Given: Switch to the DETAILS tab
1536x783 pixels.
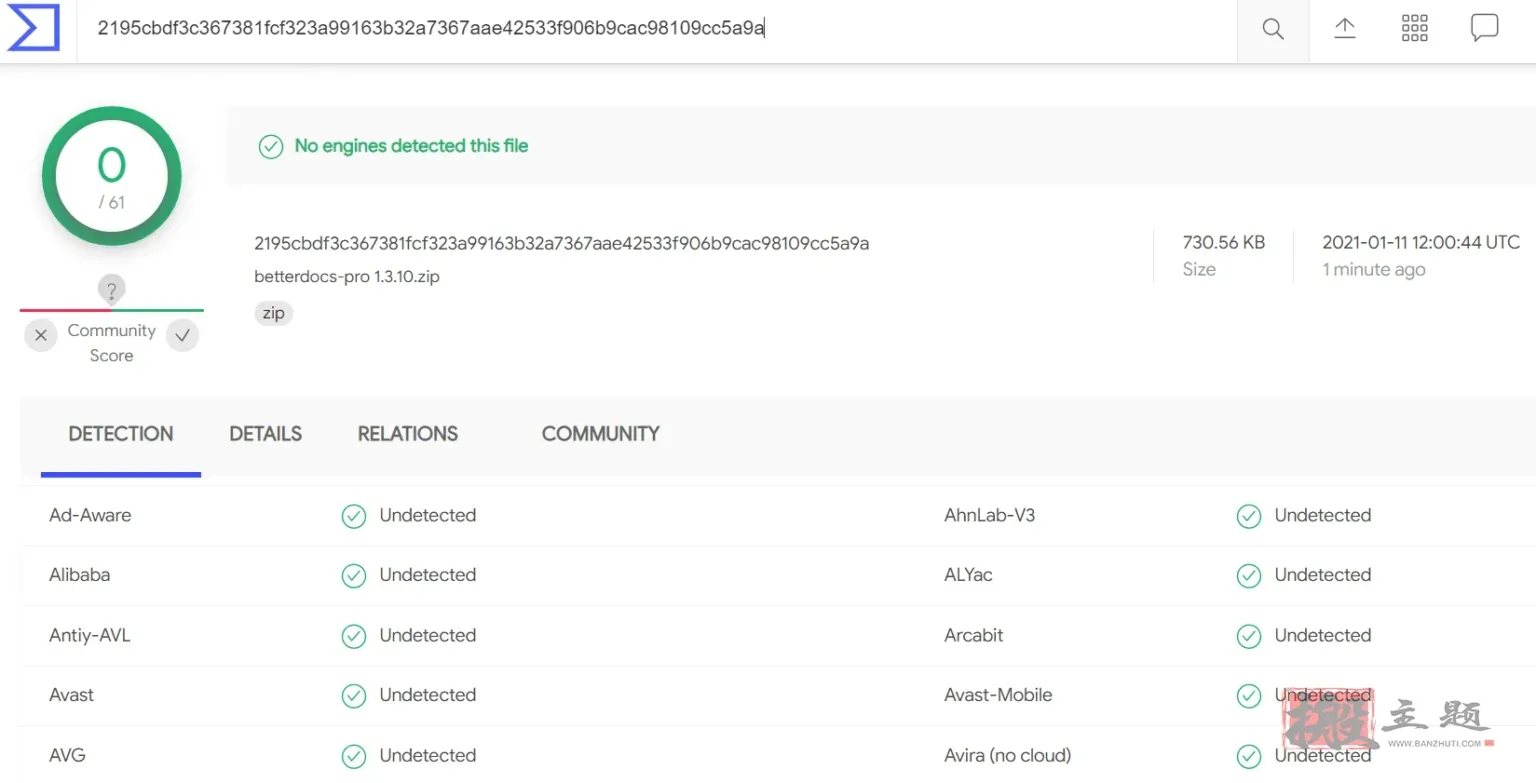Looking at the screenshot, I should tap(266, 434).
